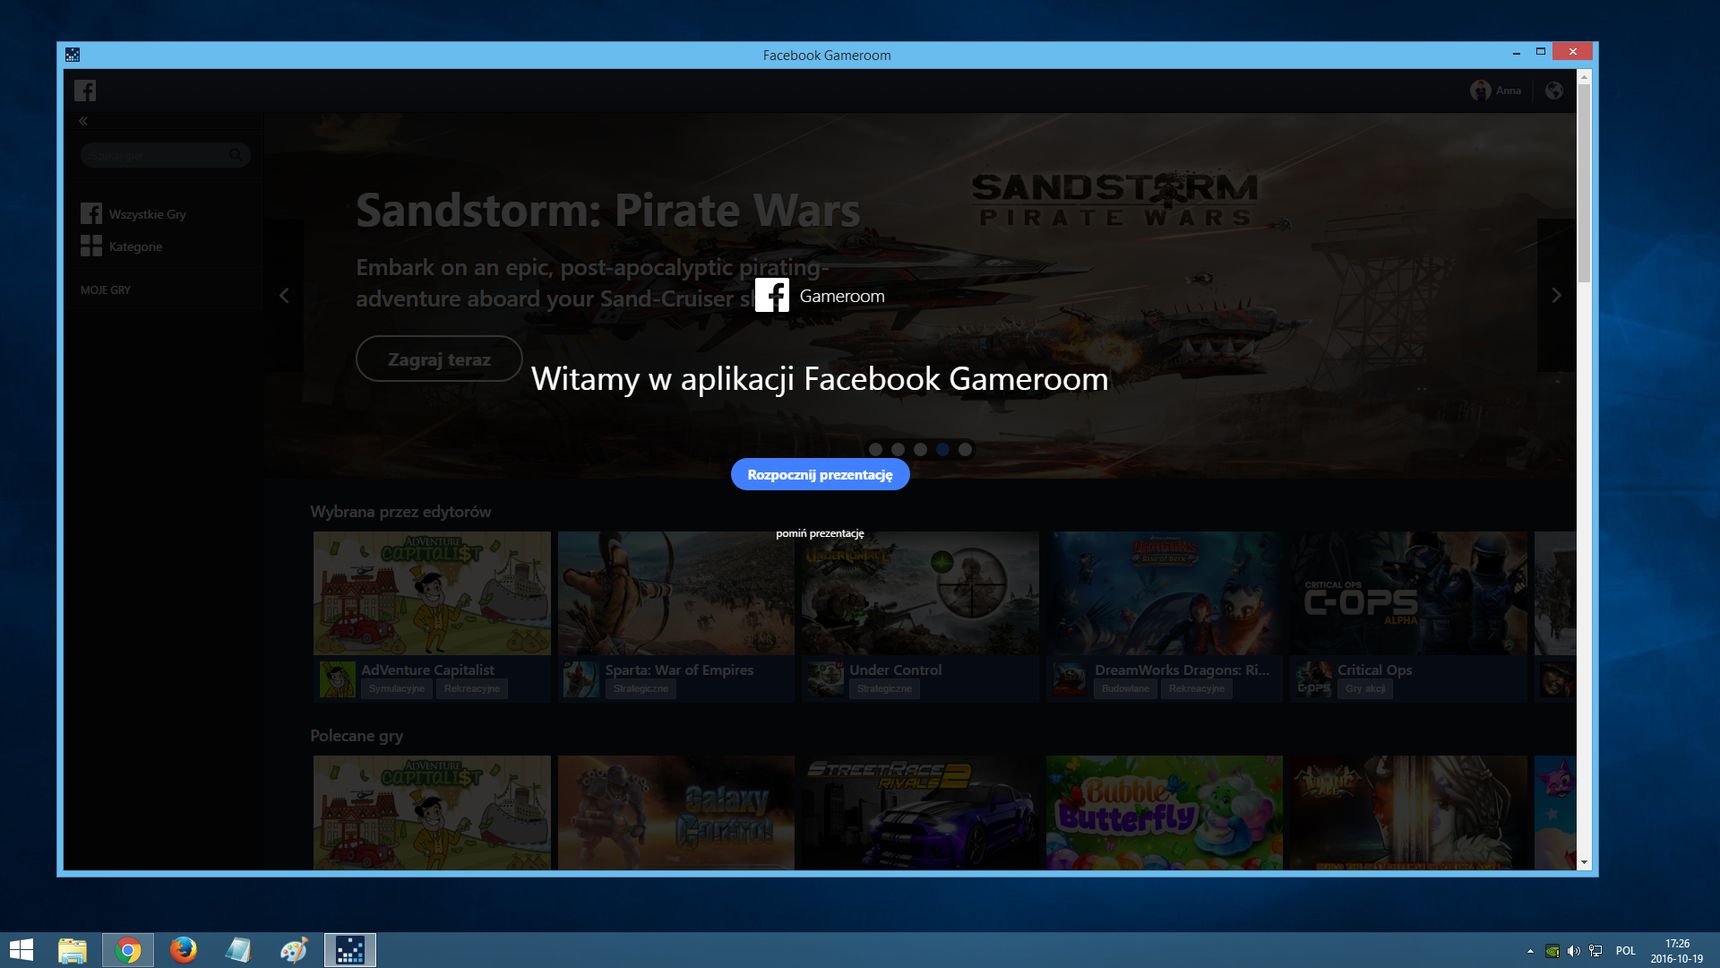Click Sparta small game icon
1720x968 pixels.
pyautogui.click(x=581, y=679)
